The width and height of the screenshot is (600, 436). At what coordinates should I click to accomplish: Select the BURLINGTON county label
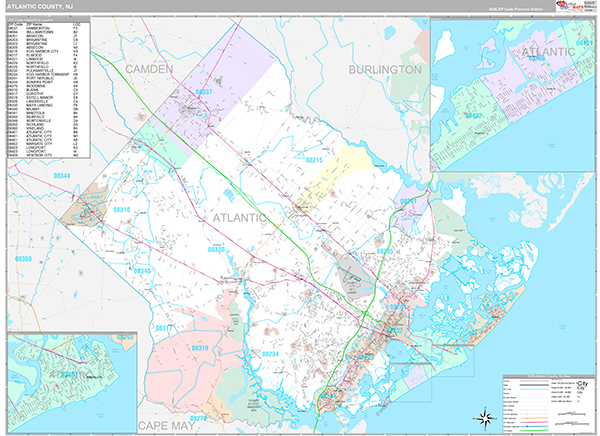(385, 70)
